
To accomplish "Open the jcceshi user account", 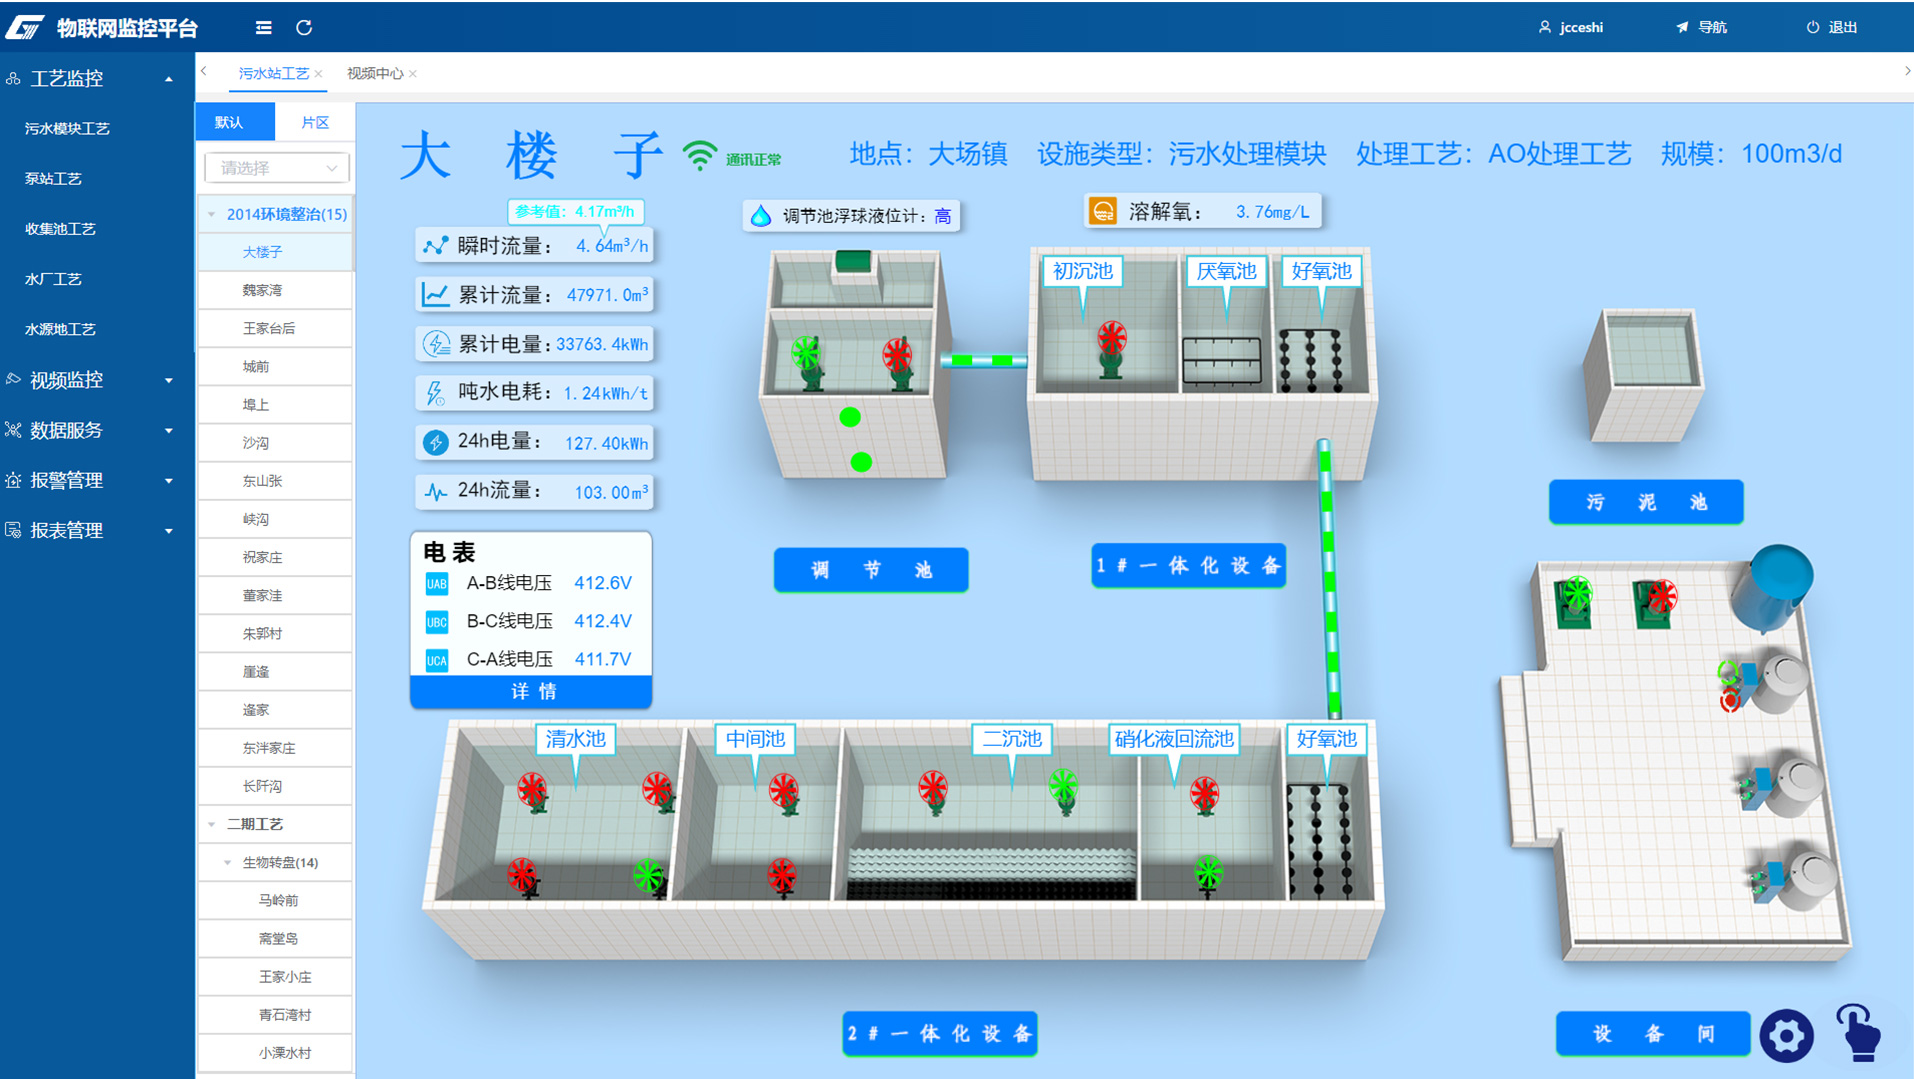I will (x=1571, y=27).
